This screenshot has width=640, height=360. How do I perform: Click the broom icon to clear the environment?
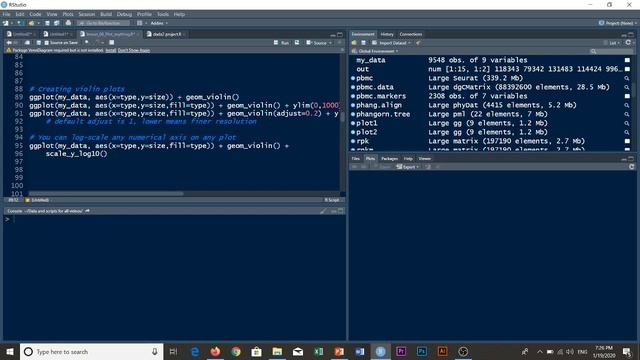[418, 43]
